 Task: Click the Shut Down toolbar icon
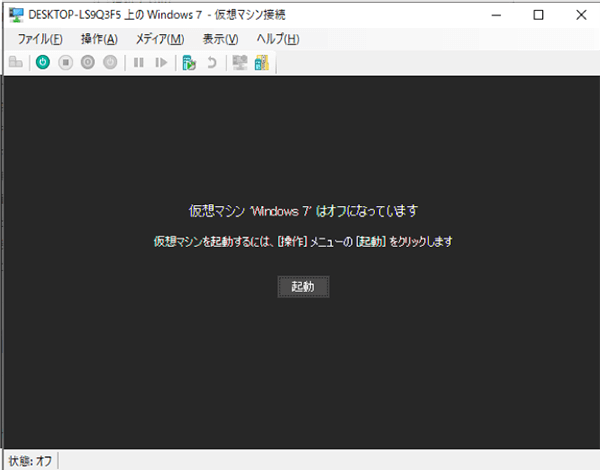[x=88, y=62]
